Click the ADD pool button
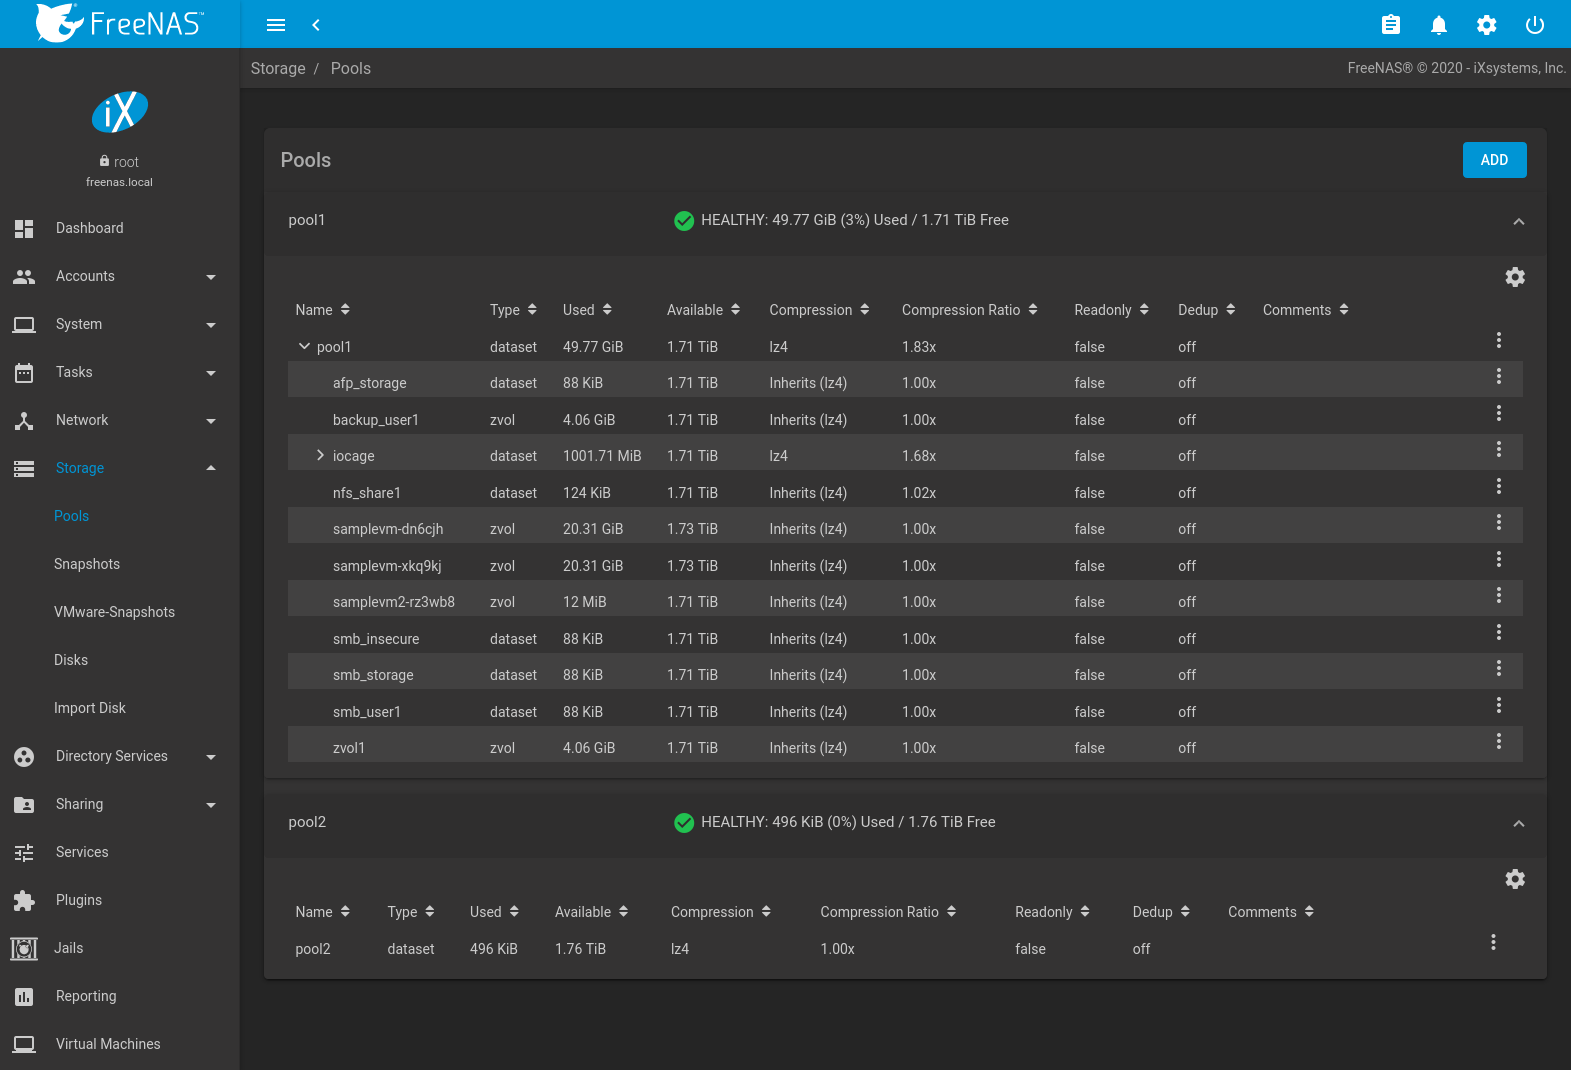This screenshot has width=1571, height=1070. (x=1493, y=160)
